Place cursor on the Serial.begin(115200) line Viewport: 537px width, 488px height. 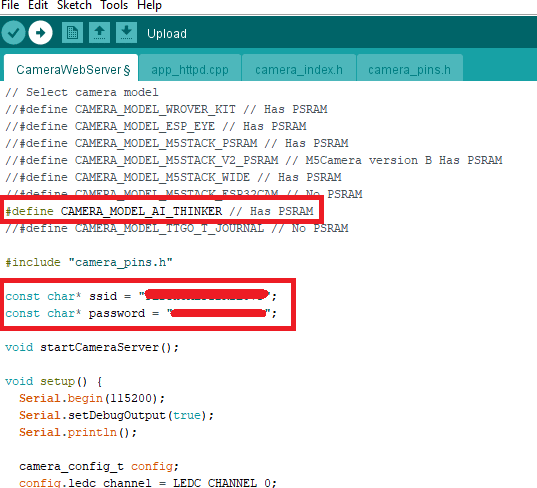[92, 398]
